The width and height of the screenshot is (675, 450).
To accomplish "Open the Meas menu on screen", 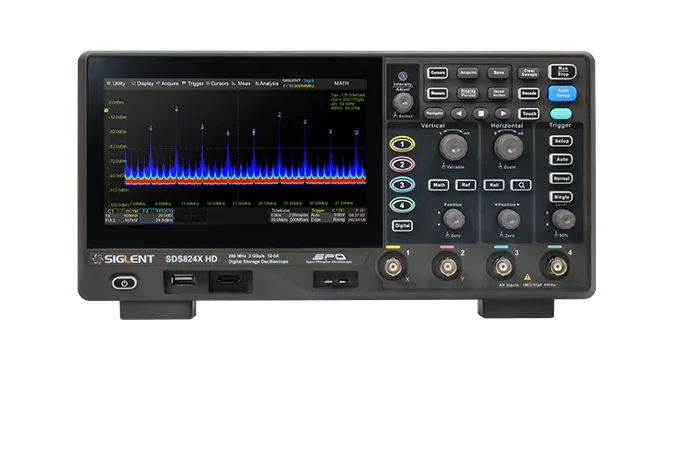I will pyautogui.click(x=242, y=84).
